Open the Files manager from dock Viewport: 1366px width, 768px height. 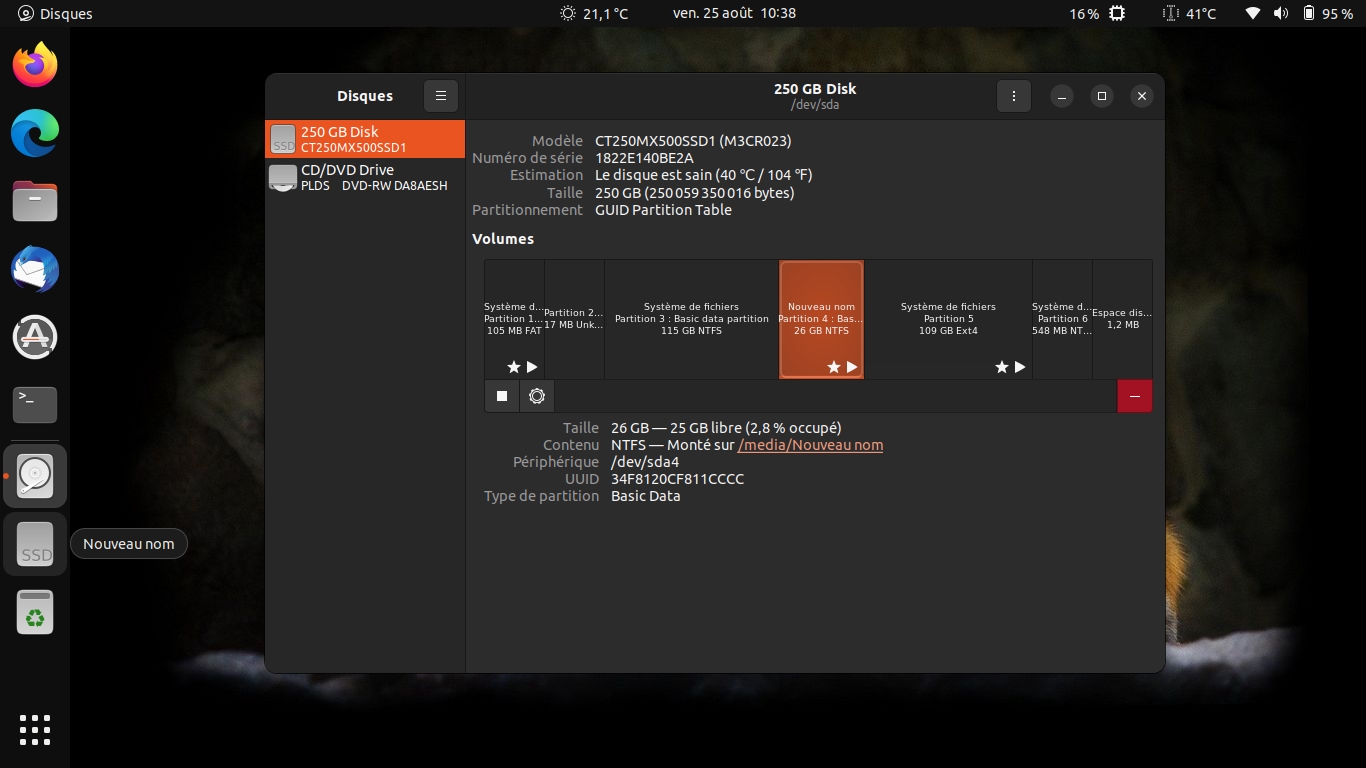[35, 201]
